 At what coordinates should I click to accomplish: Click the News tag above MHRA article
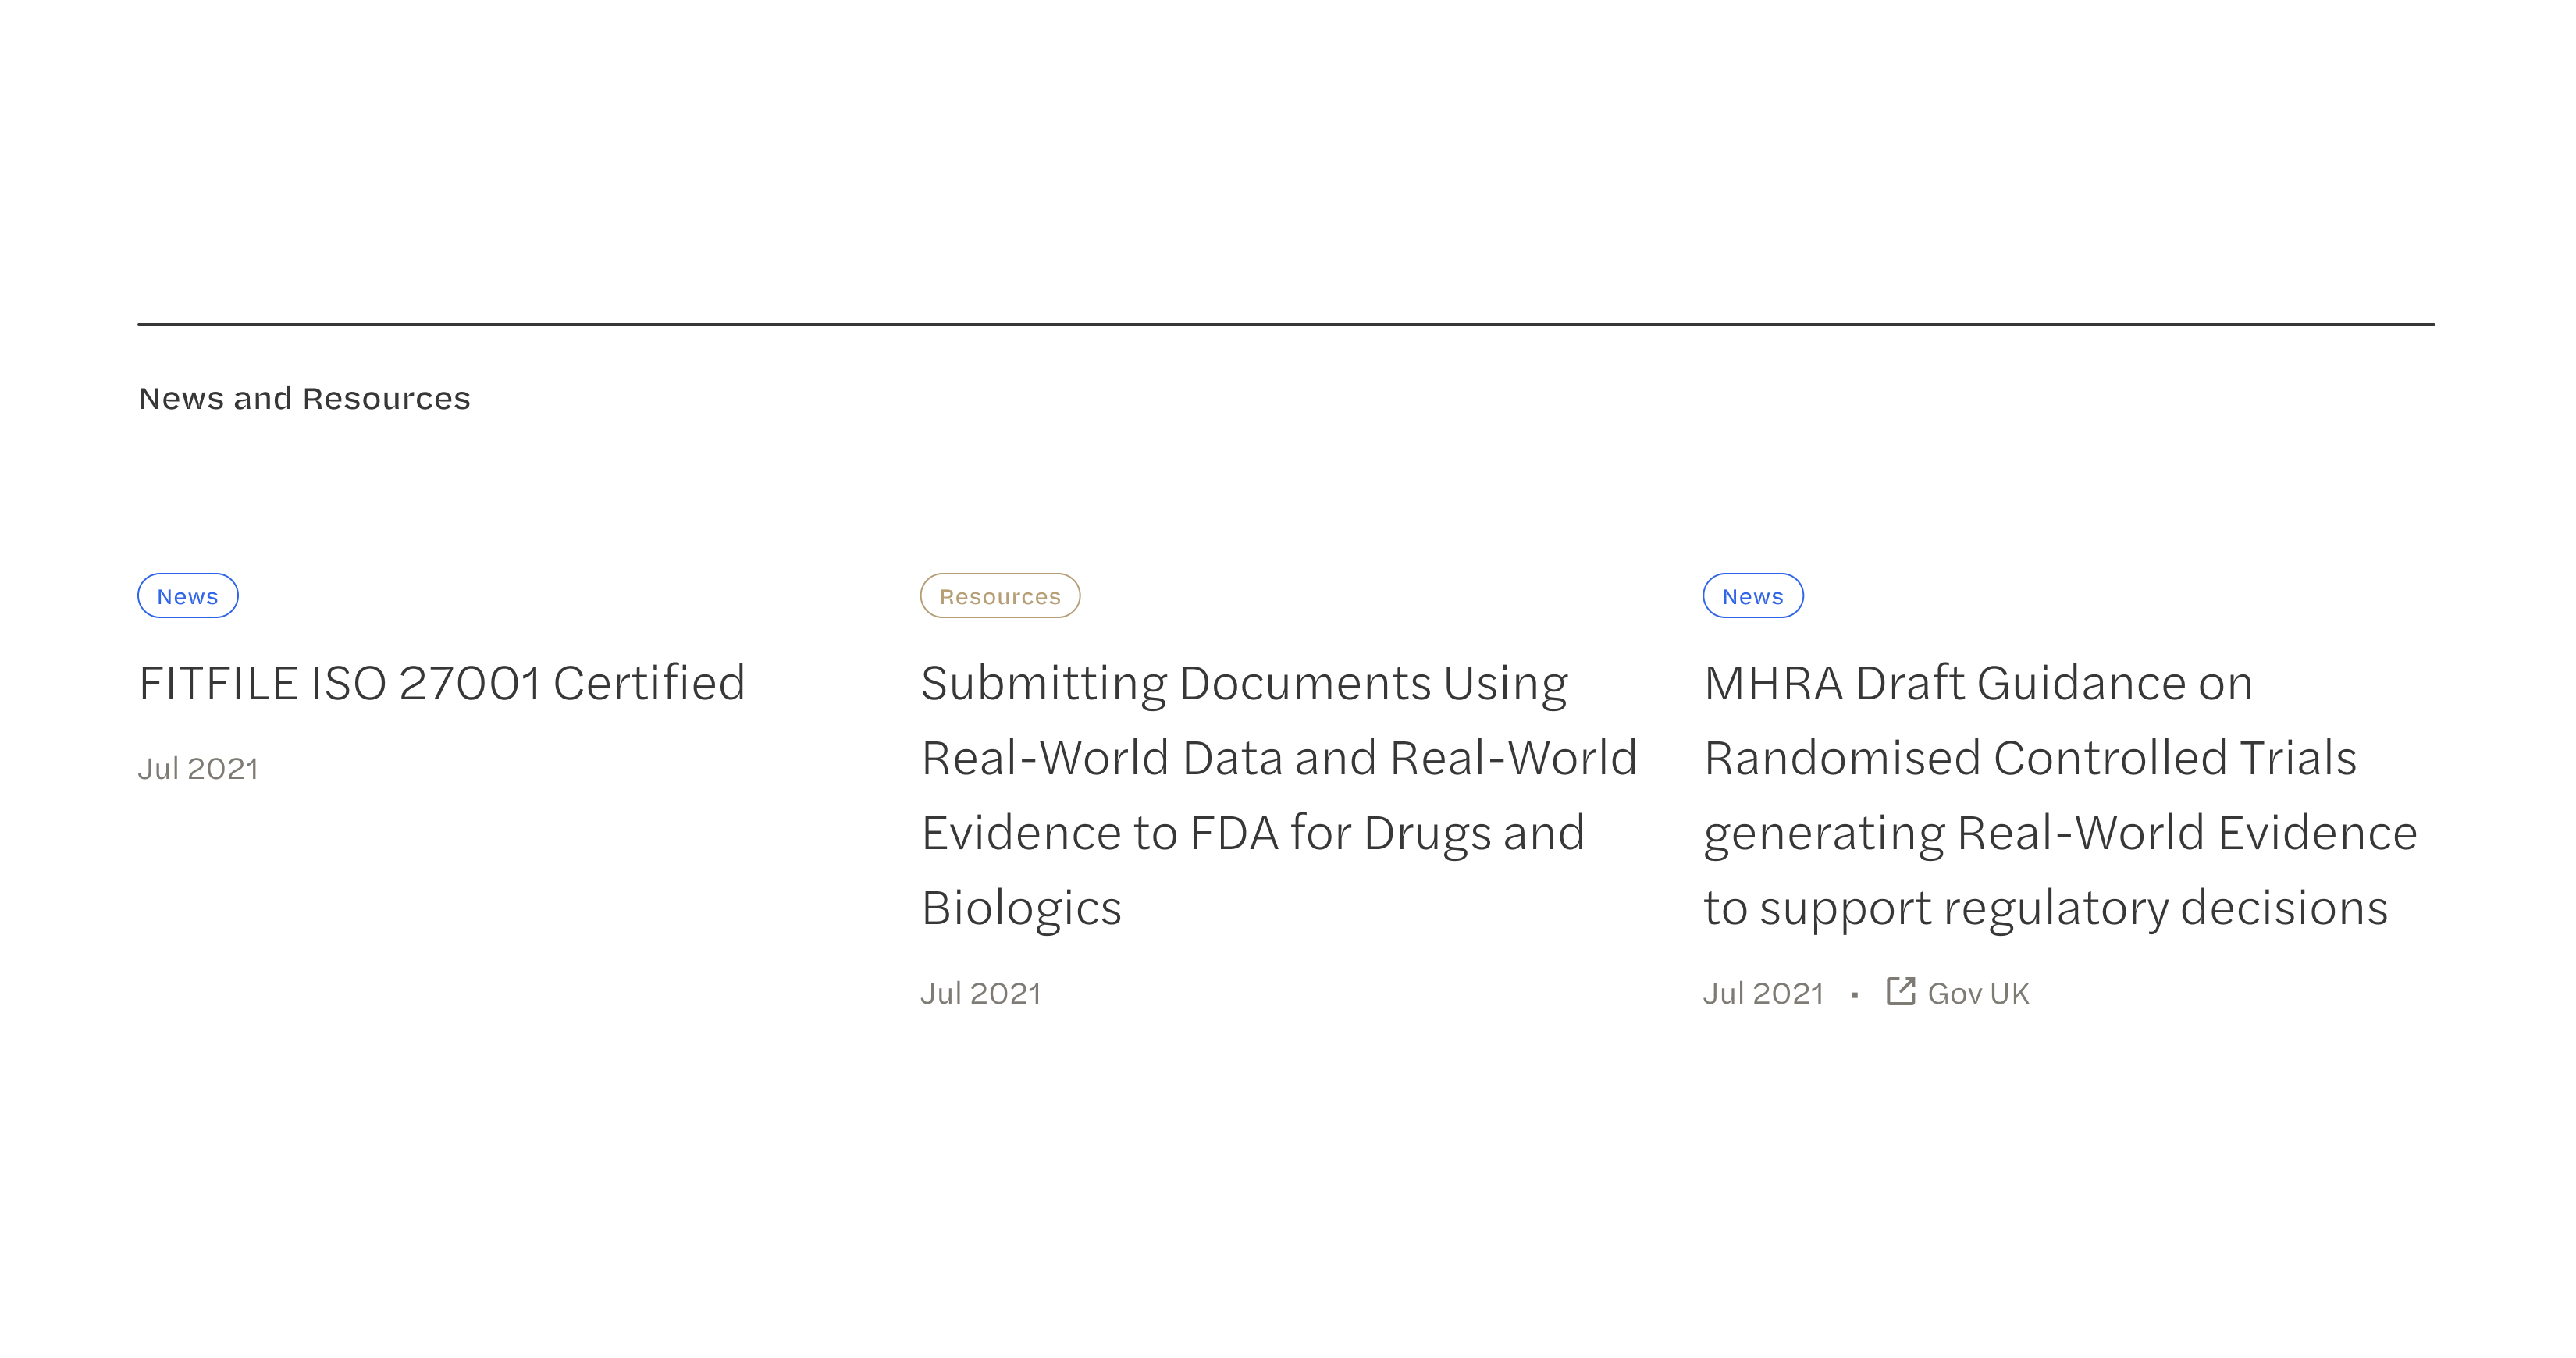point(1753,596)
